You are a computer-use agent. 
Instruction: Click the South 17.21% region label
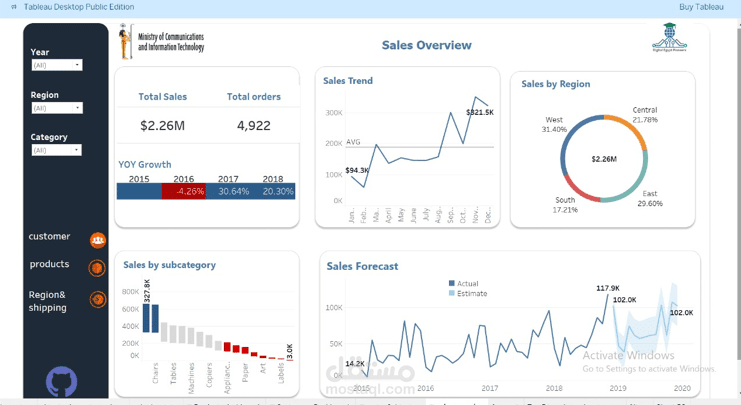(x=565, y=205)
